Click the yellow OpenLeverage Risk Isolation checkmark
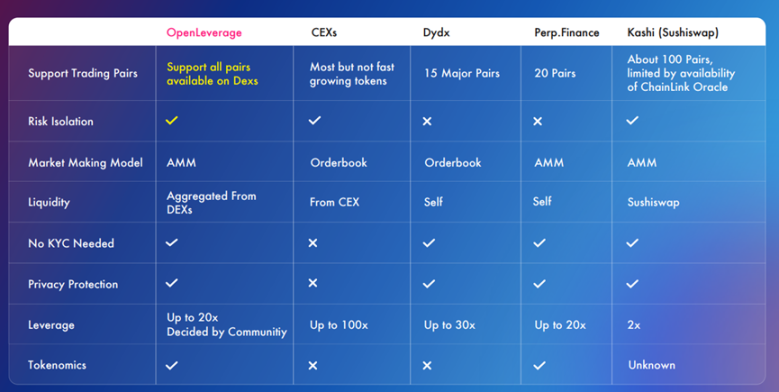 pyautogui.click(x=171, y=120)
